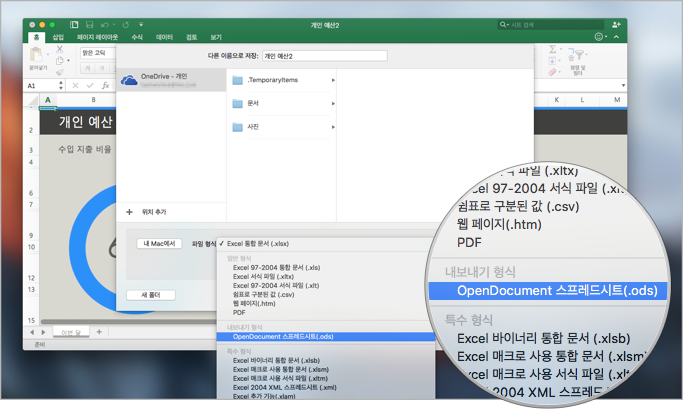
Task: Expand the formula bar with the arrow
Action: point(623,85)
